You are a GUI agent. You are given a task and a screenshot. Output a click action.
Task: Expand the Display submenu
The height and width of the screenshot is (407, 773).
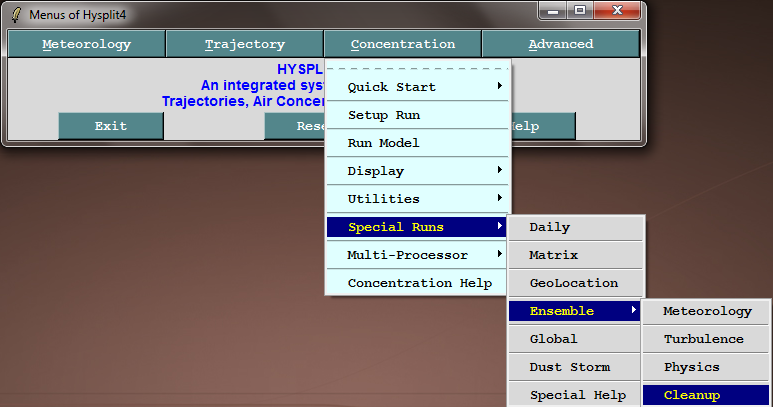tap(417, 171)
